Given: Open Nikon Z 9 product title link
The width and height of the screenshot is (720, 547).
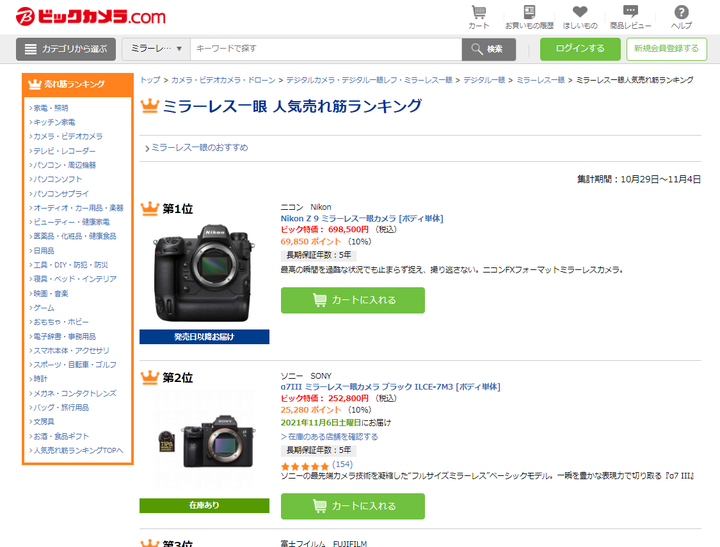Looking at the screenshot, I should tap(362, 219).
